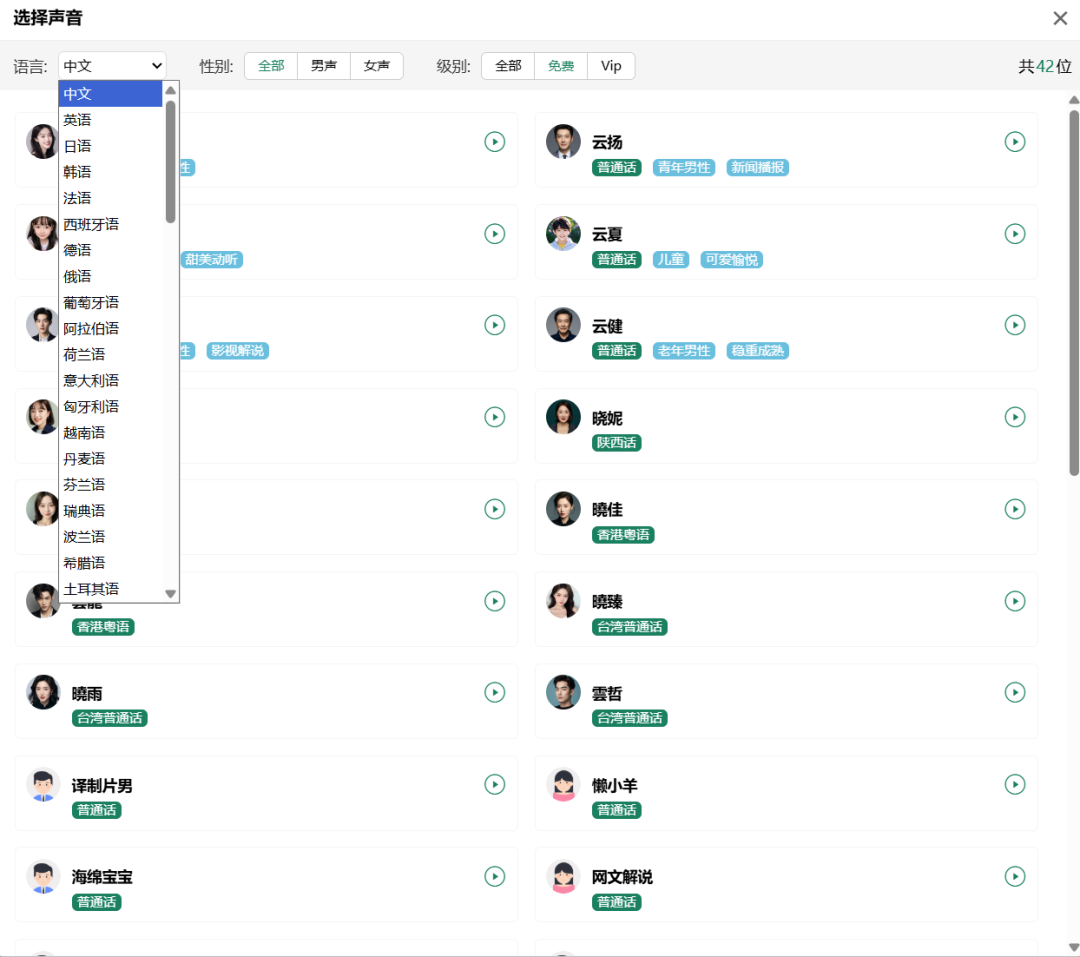This screenshot has height=957, width=1080.
Task: Click language list scroll-down arrow
Action: pyautogui.click(x=171, y=593)
